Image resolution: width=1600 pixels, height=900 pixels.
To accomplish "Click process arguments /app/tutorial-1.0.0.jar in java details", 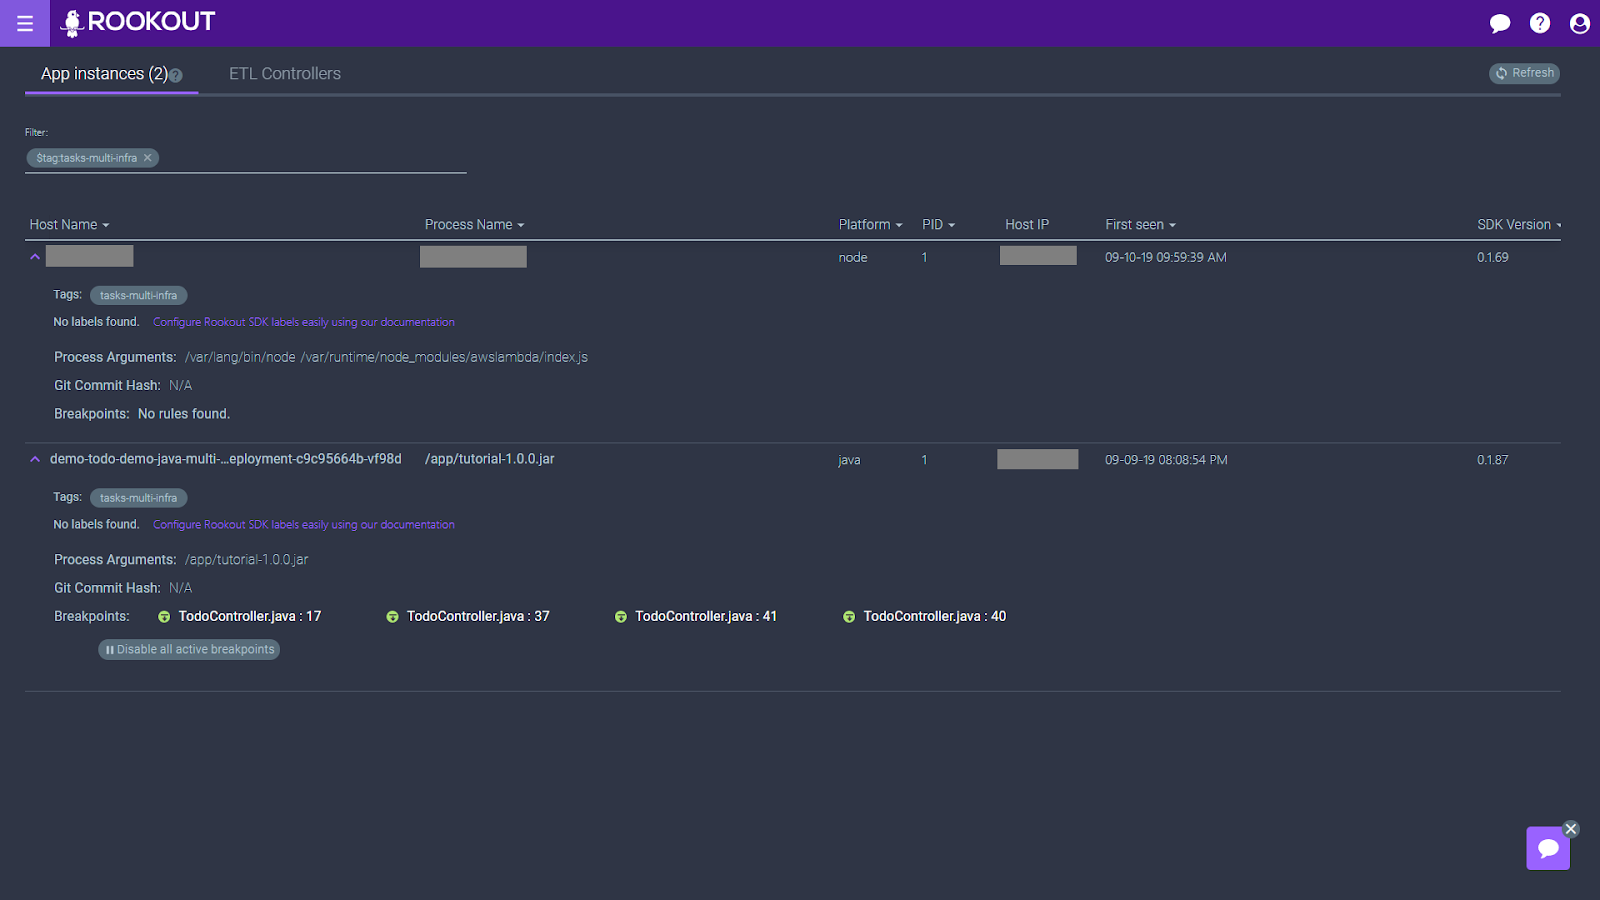I will pos(247,560).
